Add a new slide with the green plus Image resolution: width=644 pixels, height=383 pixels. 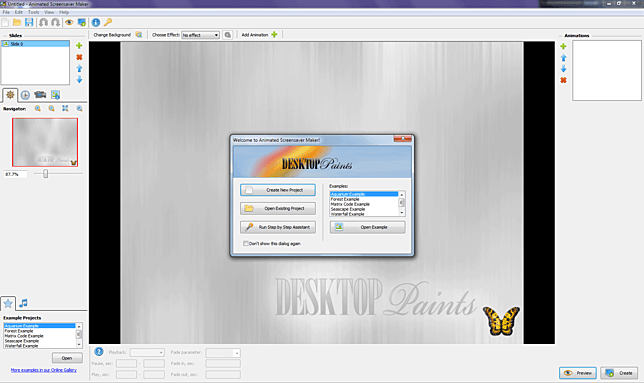[x=79, y=46]
